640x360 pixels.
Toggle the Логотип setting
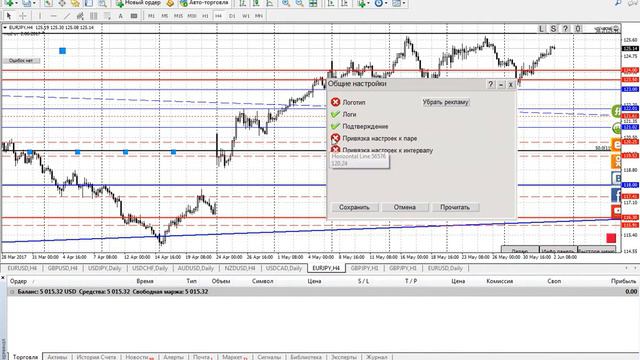click(x=336, y=102)
